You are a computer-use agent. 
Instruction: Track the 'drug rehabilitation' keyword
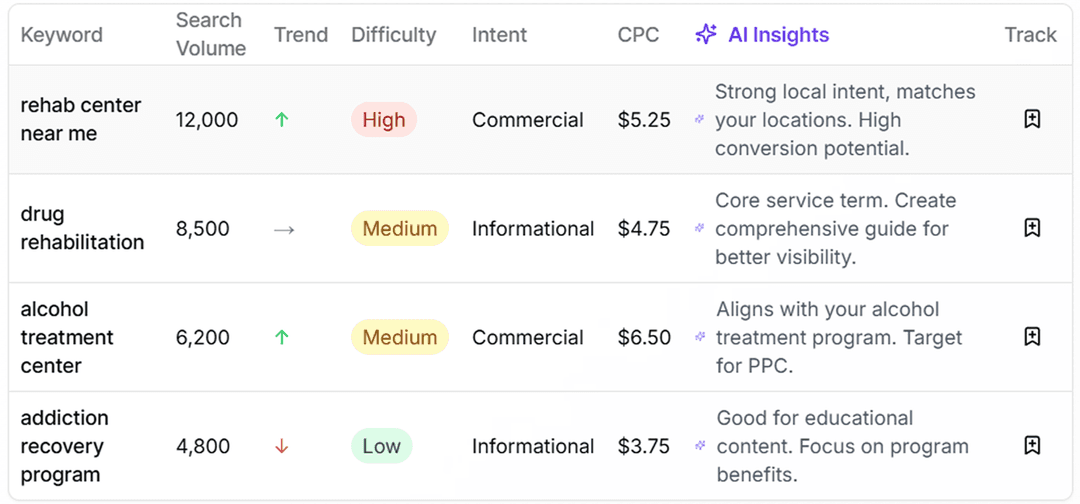pyautogui.click(x=1033, y=228)
